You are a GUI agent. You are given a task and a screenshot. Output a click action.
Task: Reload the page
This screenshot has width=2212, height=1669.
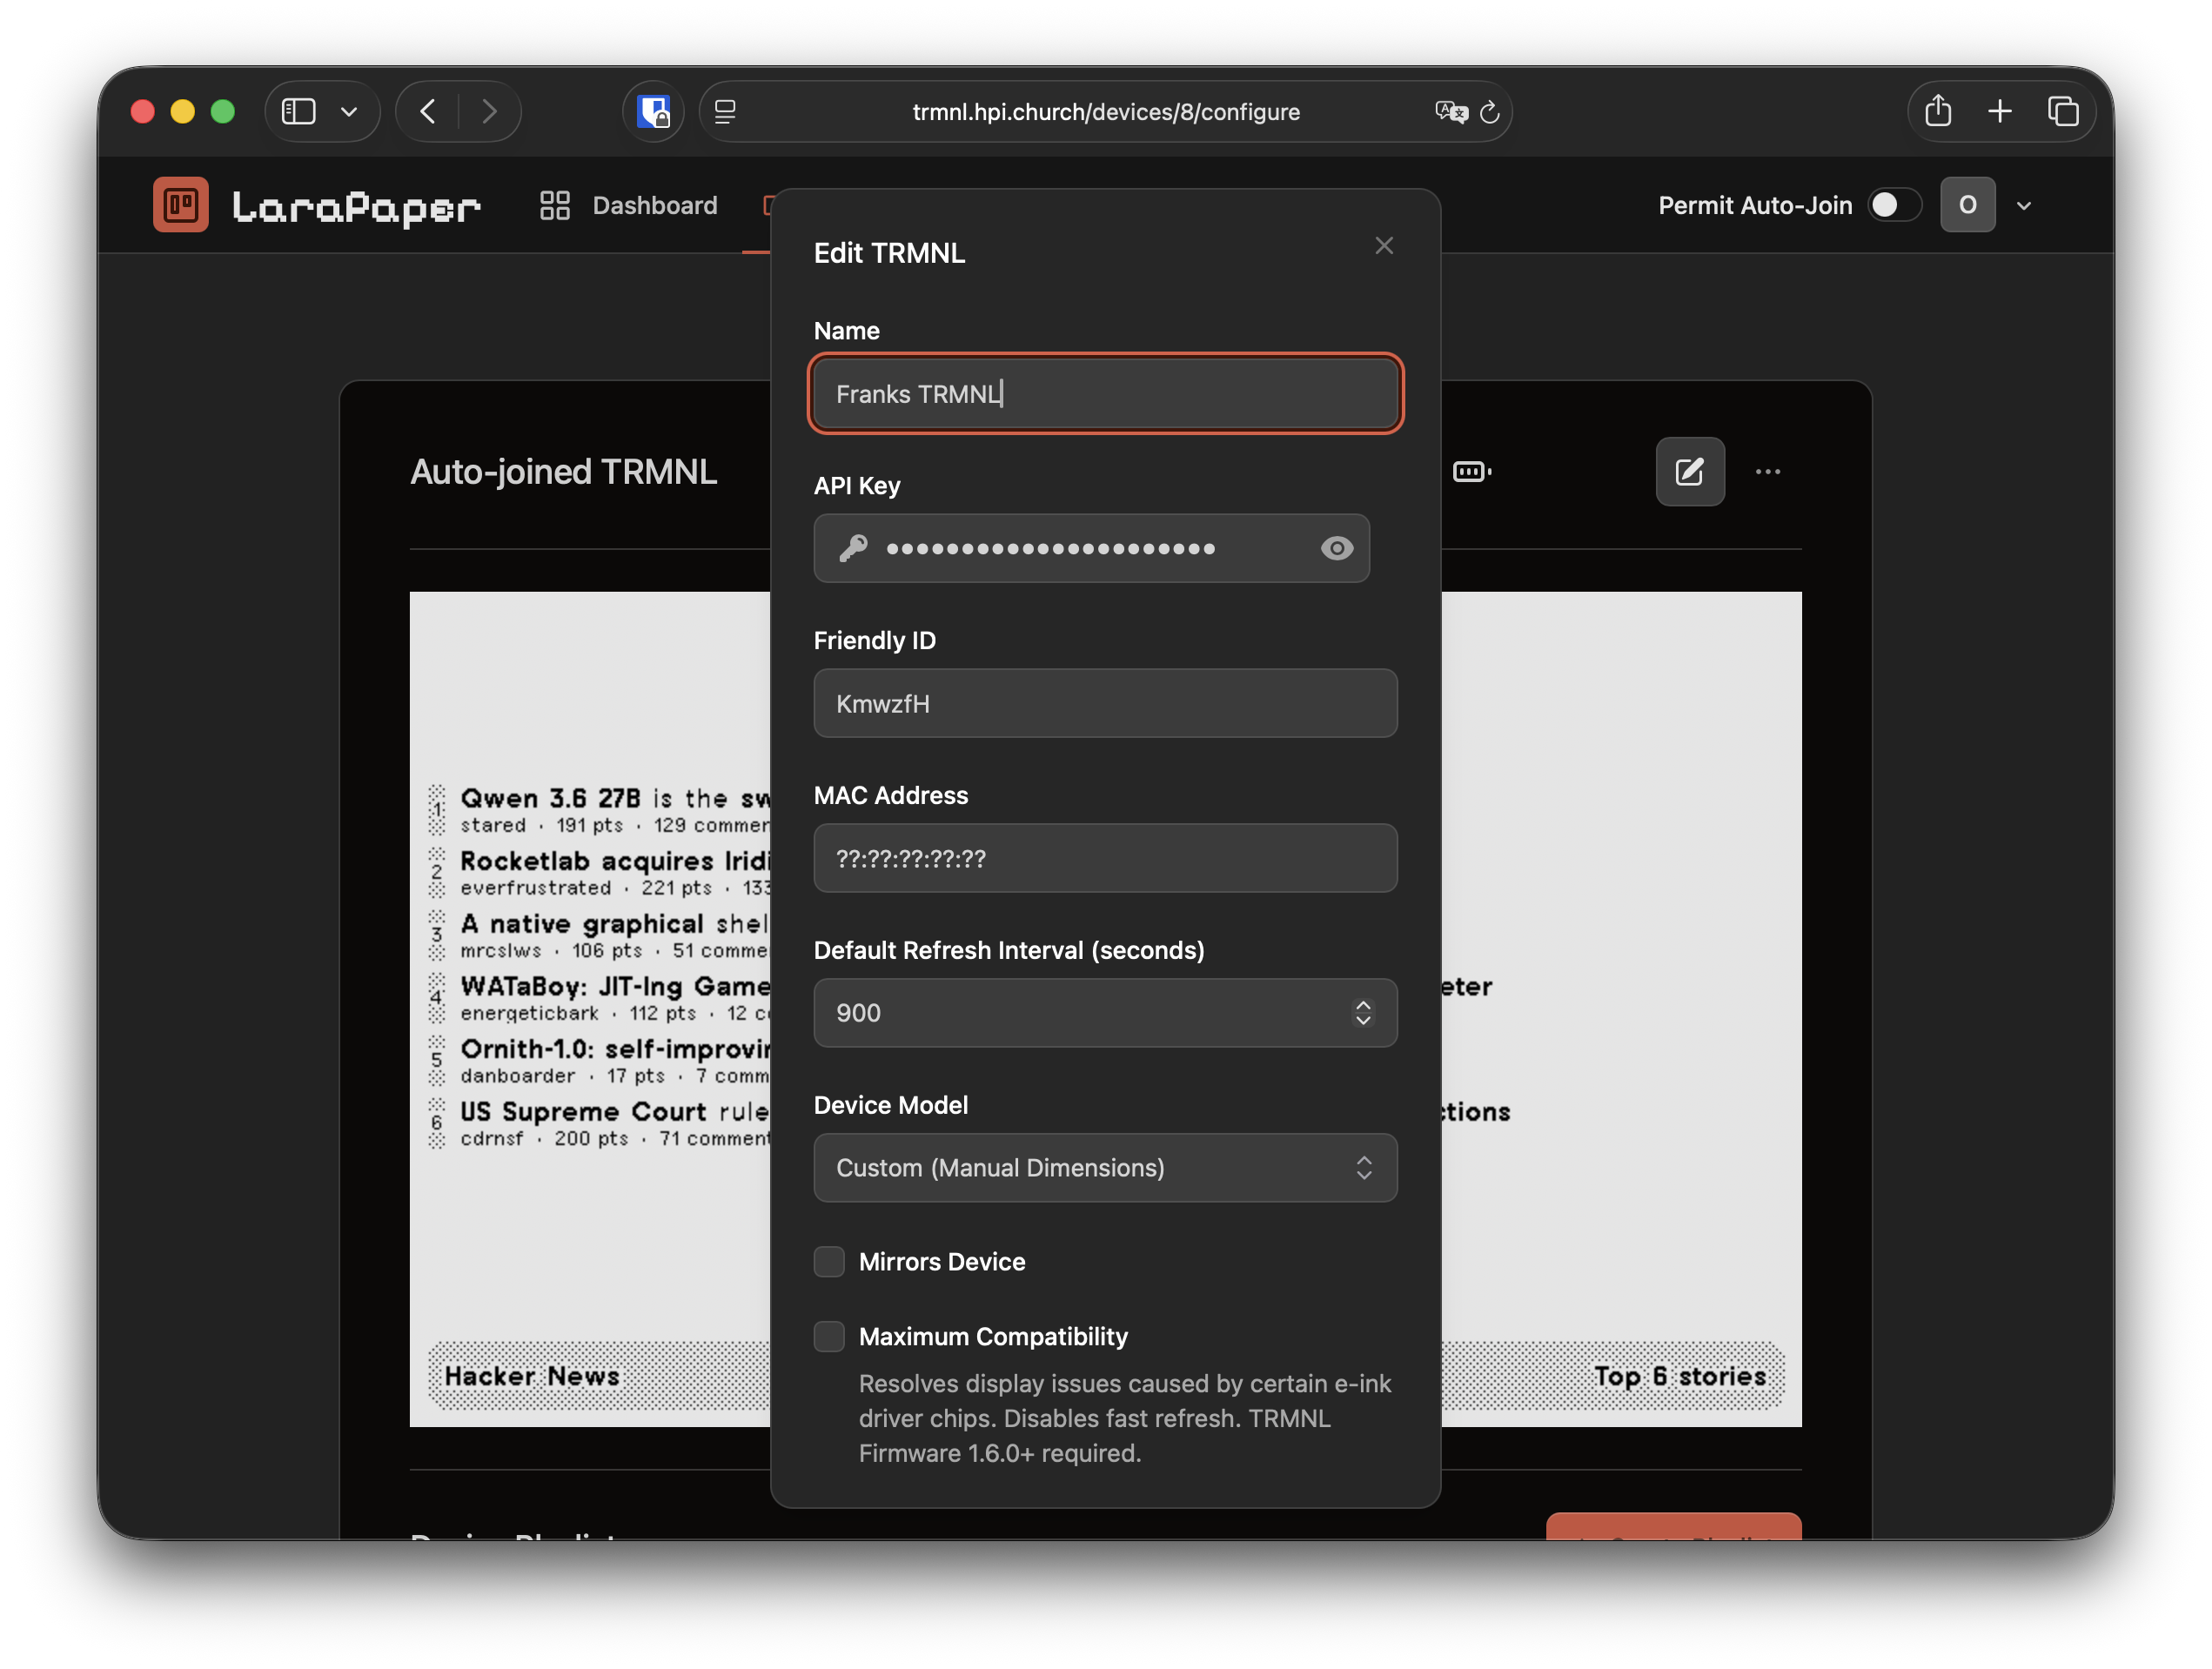point(1490,112)
